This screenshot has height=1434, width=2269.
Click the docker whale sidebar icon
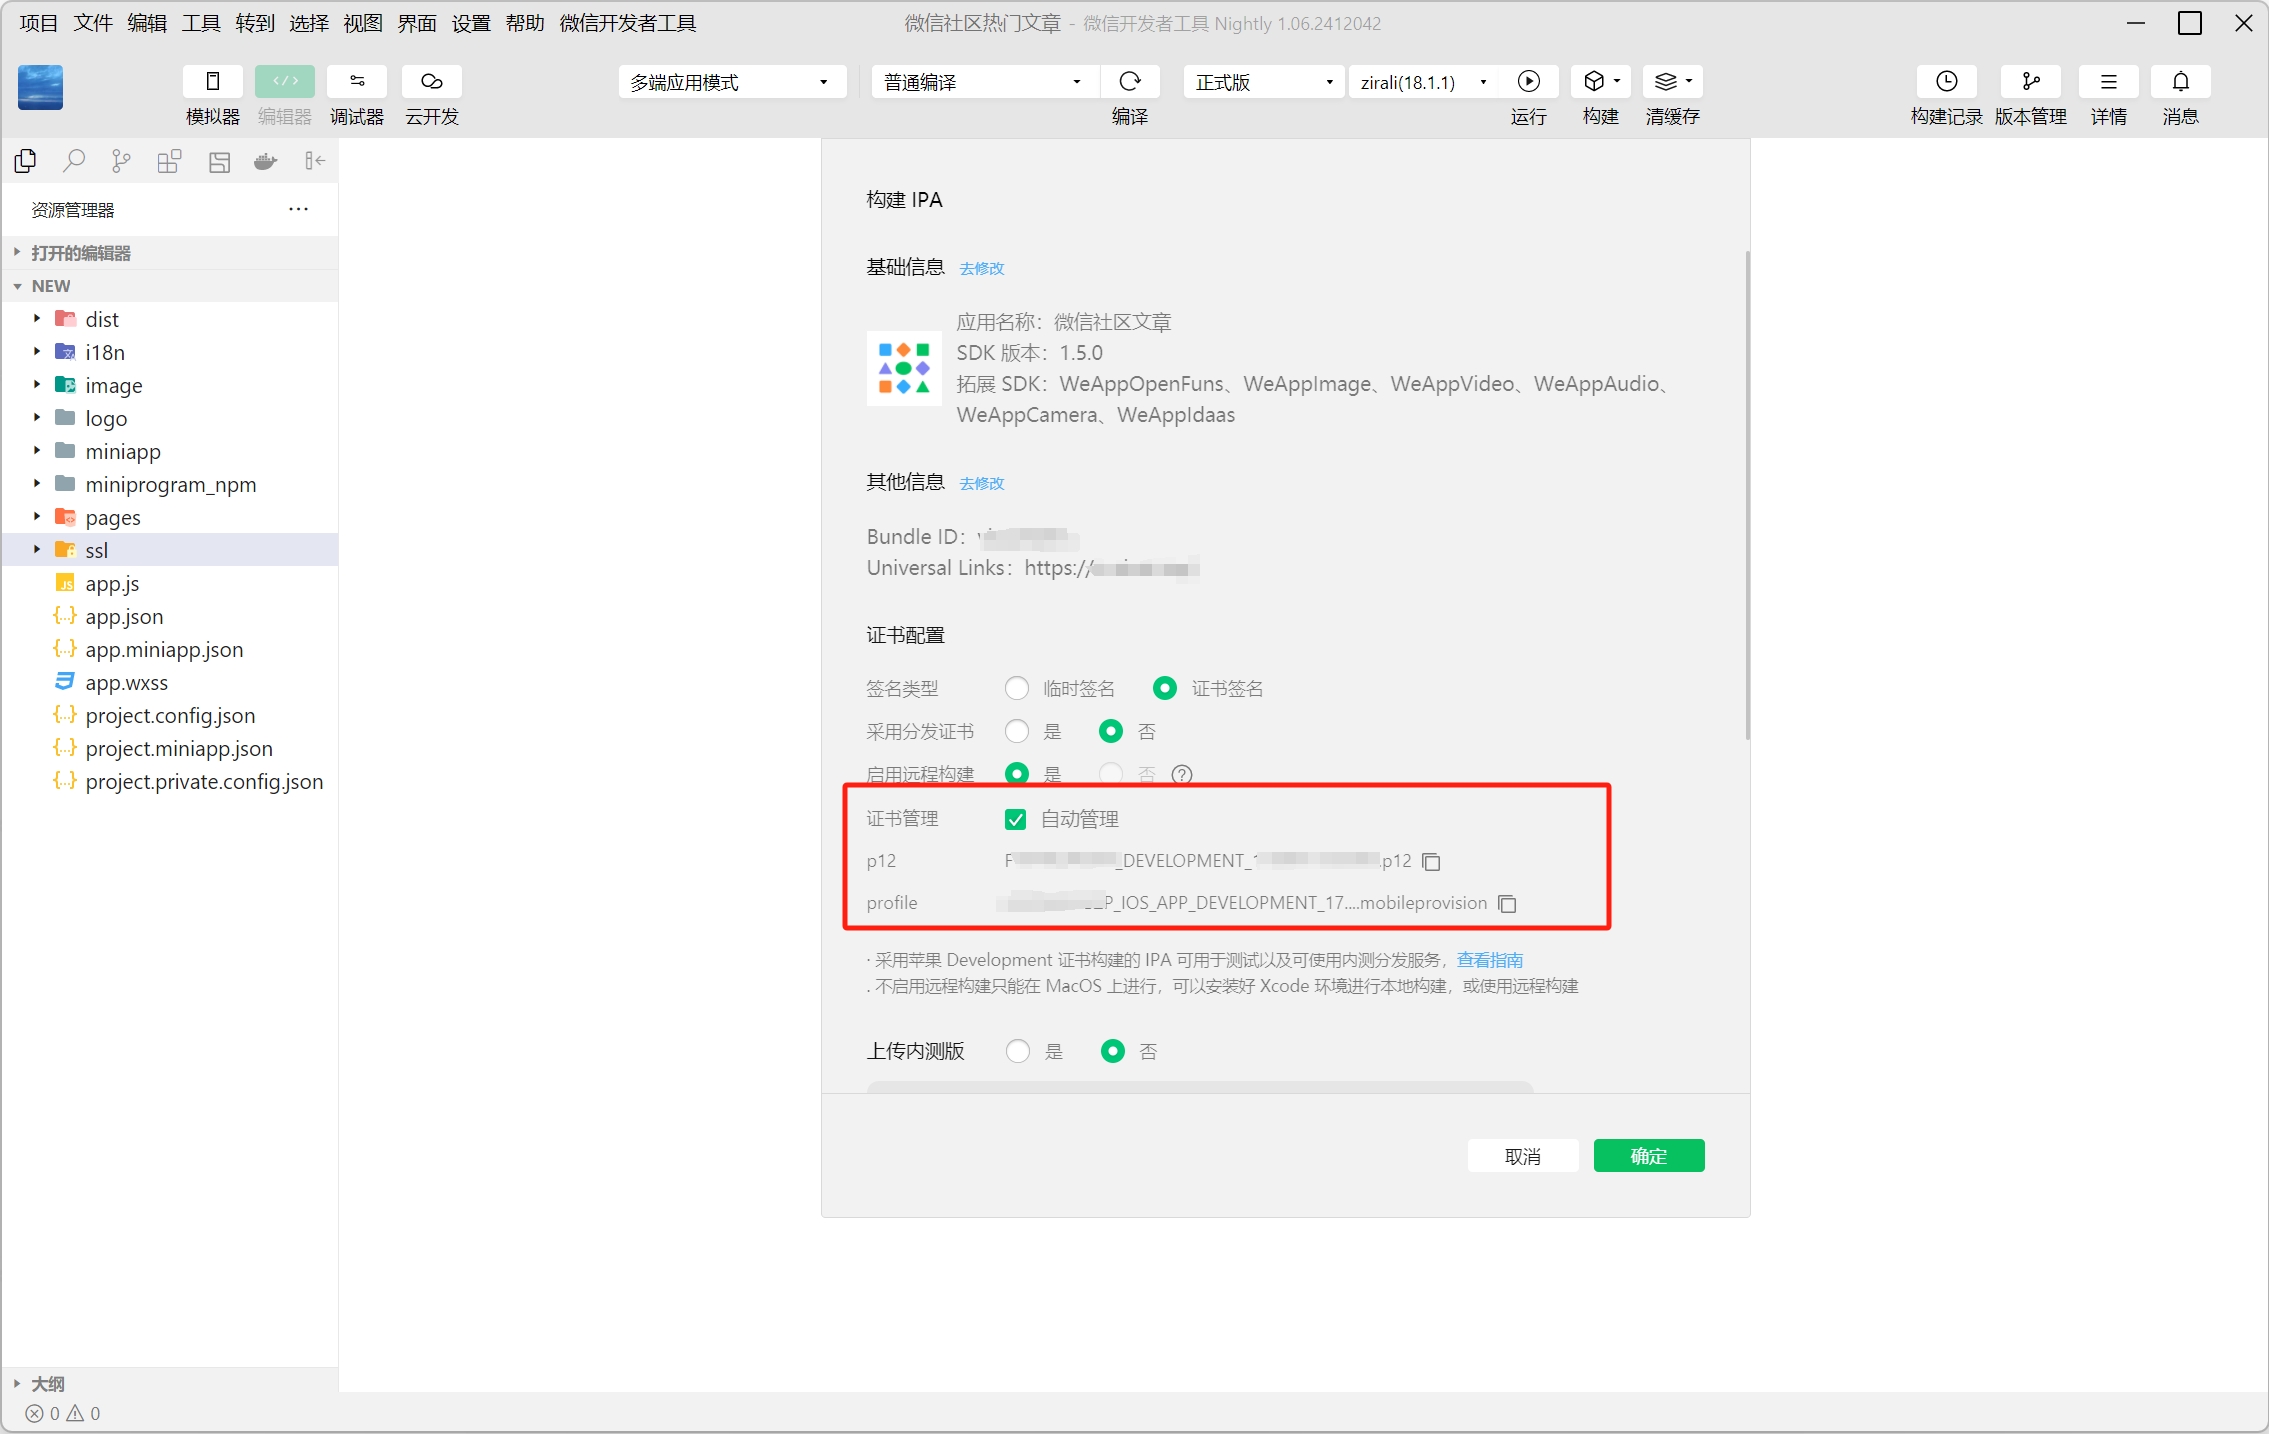265,161
